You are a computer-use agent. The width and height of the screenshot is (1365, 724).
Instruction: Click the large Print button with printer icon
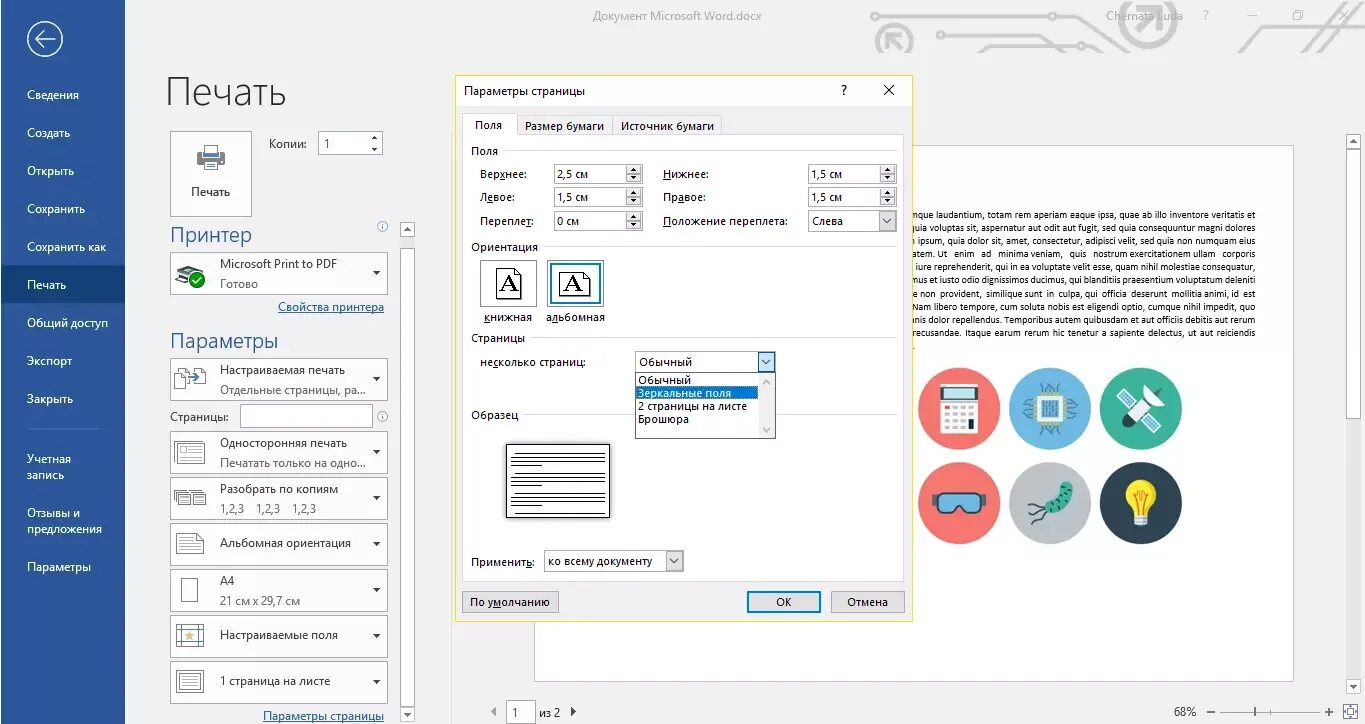pyautogui.click(x=211, y=174)
